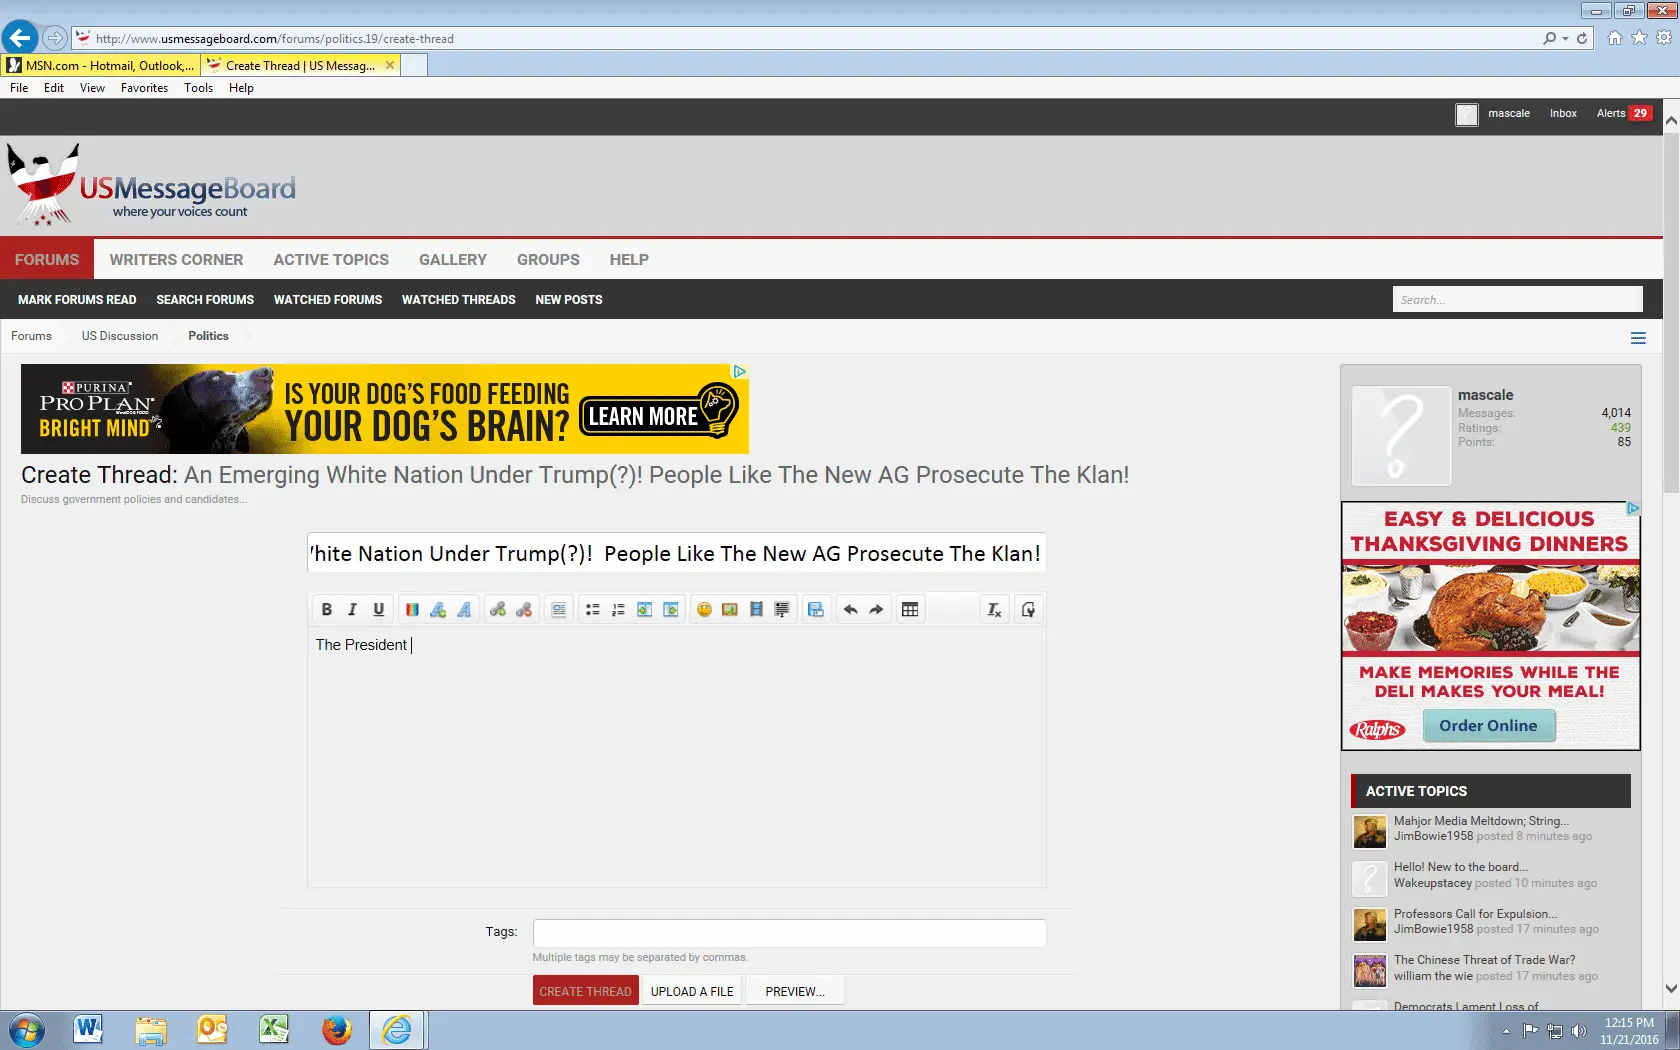Click the save draft icon
Screen dimensions: 1680x1050
816,609
